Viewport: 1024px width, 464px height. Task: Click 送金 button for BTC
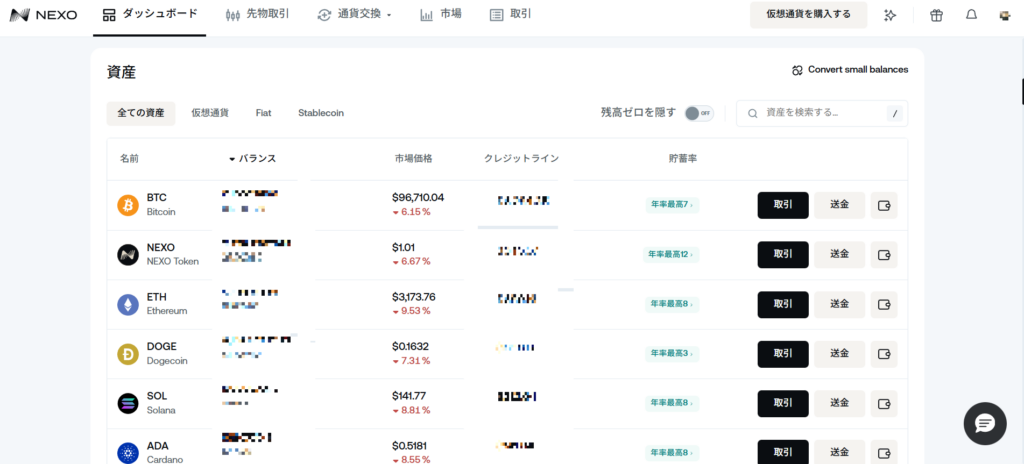(839, 205)
